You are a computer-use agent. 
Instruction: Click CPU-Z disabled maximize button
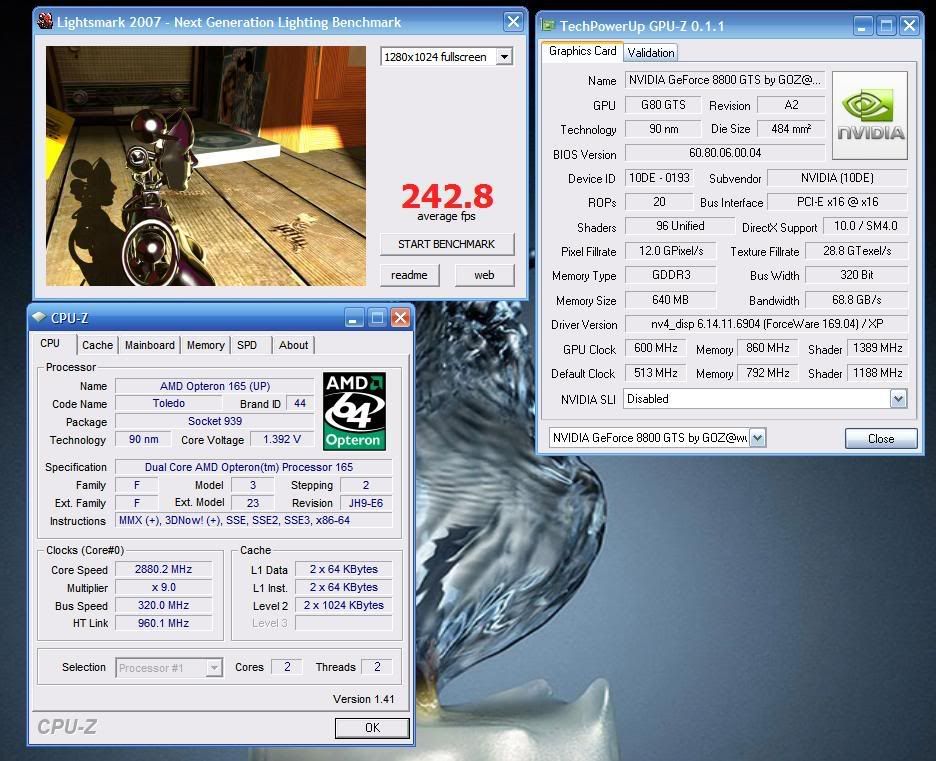(377, 318)
